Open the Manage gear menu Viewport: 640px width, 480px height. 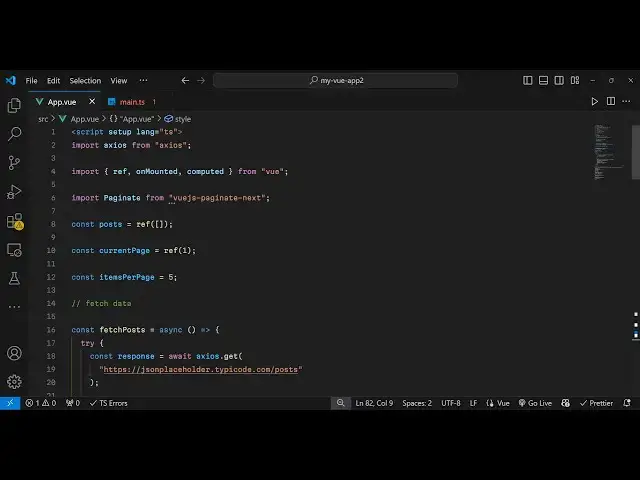pos(14,382)
